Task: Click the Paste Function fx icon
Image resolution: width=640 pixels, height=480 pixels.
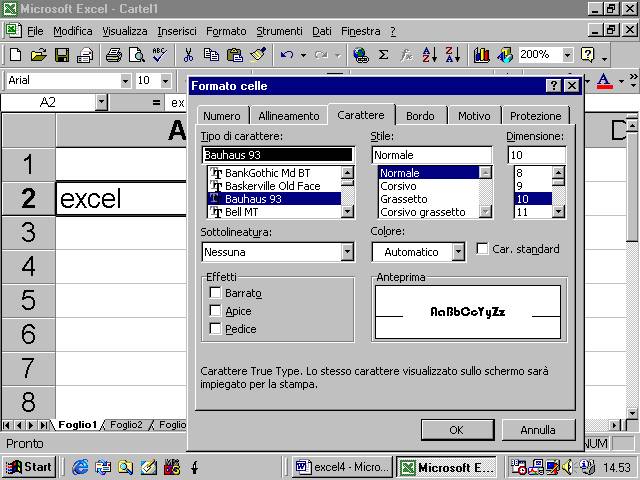Action: pos(406,55)
